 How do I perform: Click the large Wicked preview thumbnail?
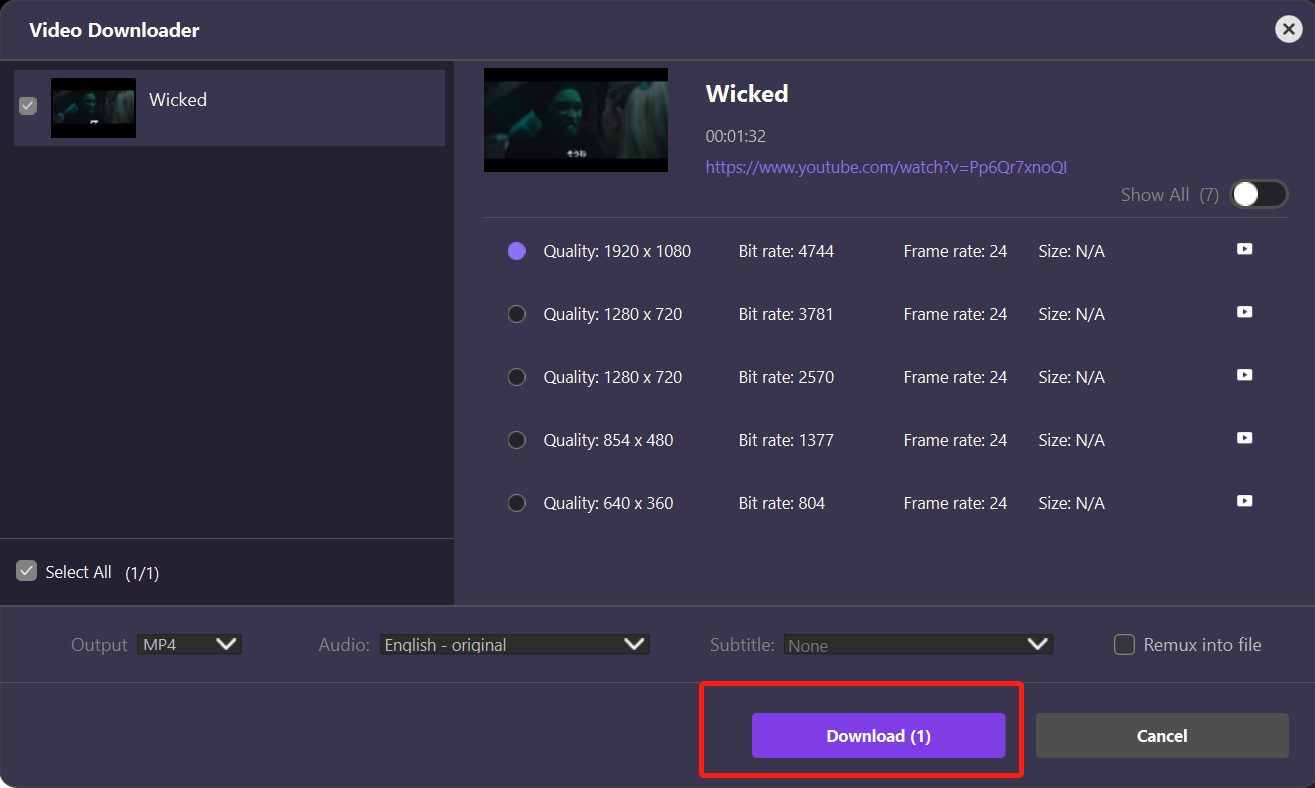pos(576,120)
